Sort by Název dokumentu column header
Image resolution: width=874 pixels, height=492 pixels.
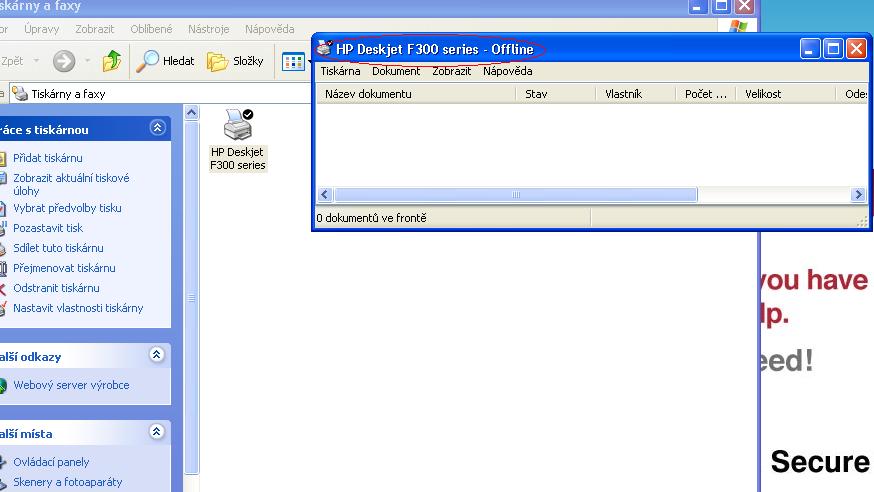(x=416, y=94)
